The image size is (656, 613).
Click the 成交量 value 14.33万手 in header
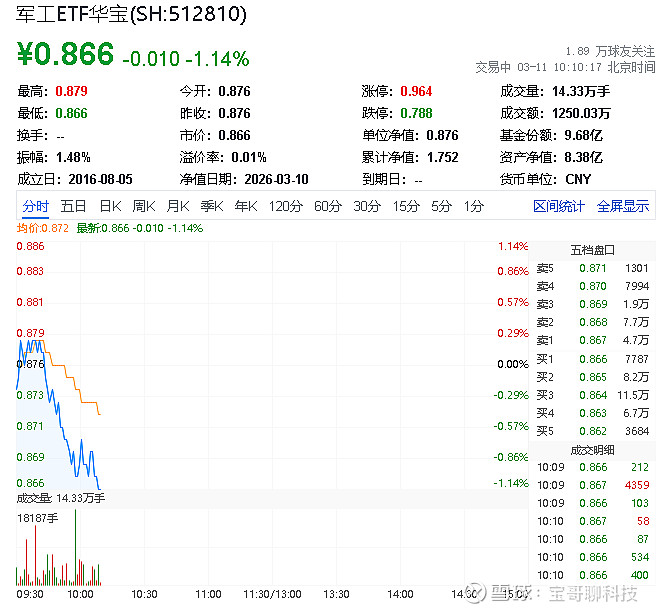[x=581, y=91]
